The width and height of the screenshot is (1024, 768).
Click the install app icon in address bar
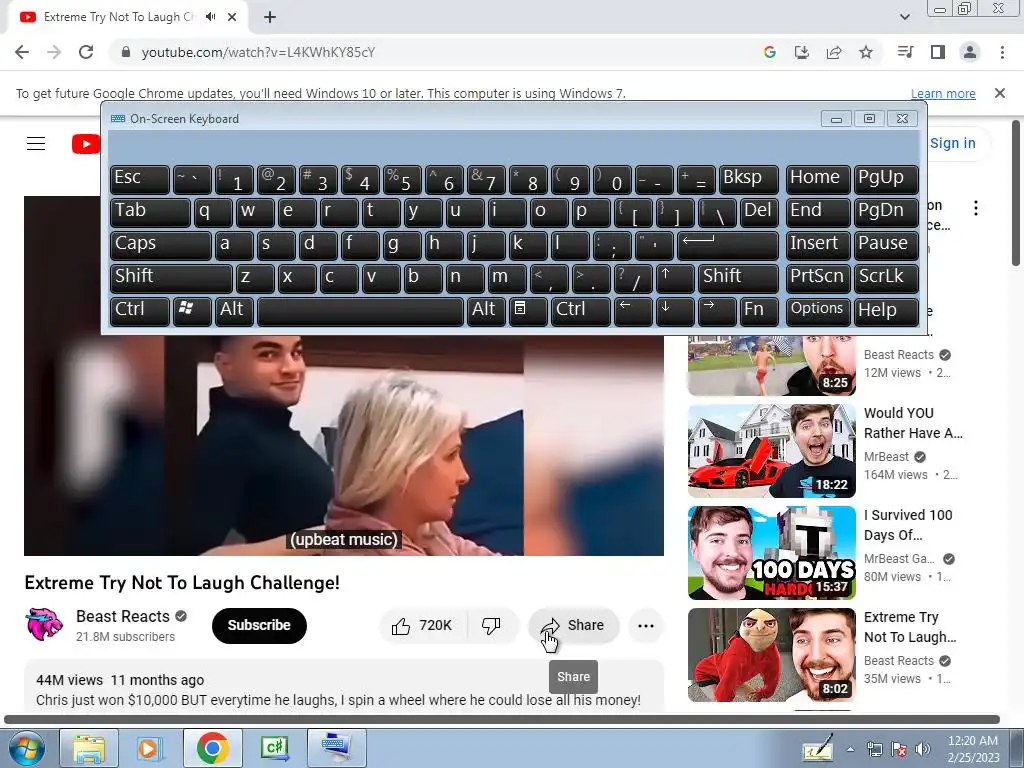pos(802,52)
